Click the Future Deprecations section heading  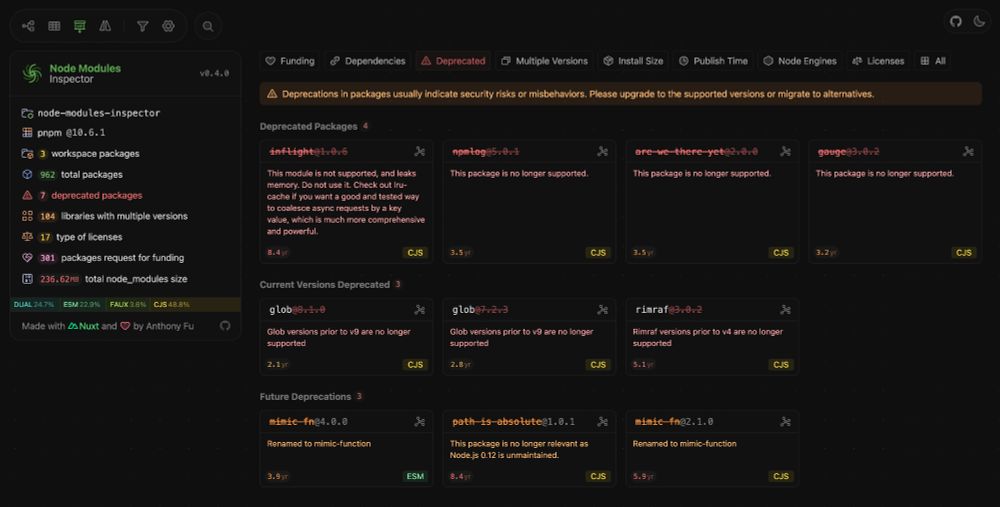(305, 397)
